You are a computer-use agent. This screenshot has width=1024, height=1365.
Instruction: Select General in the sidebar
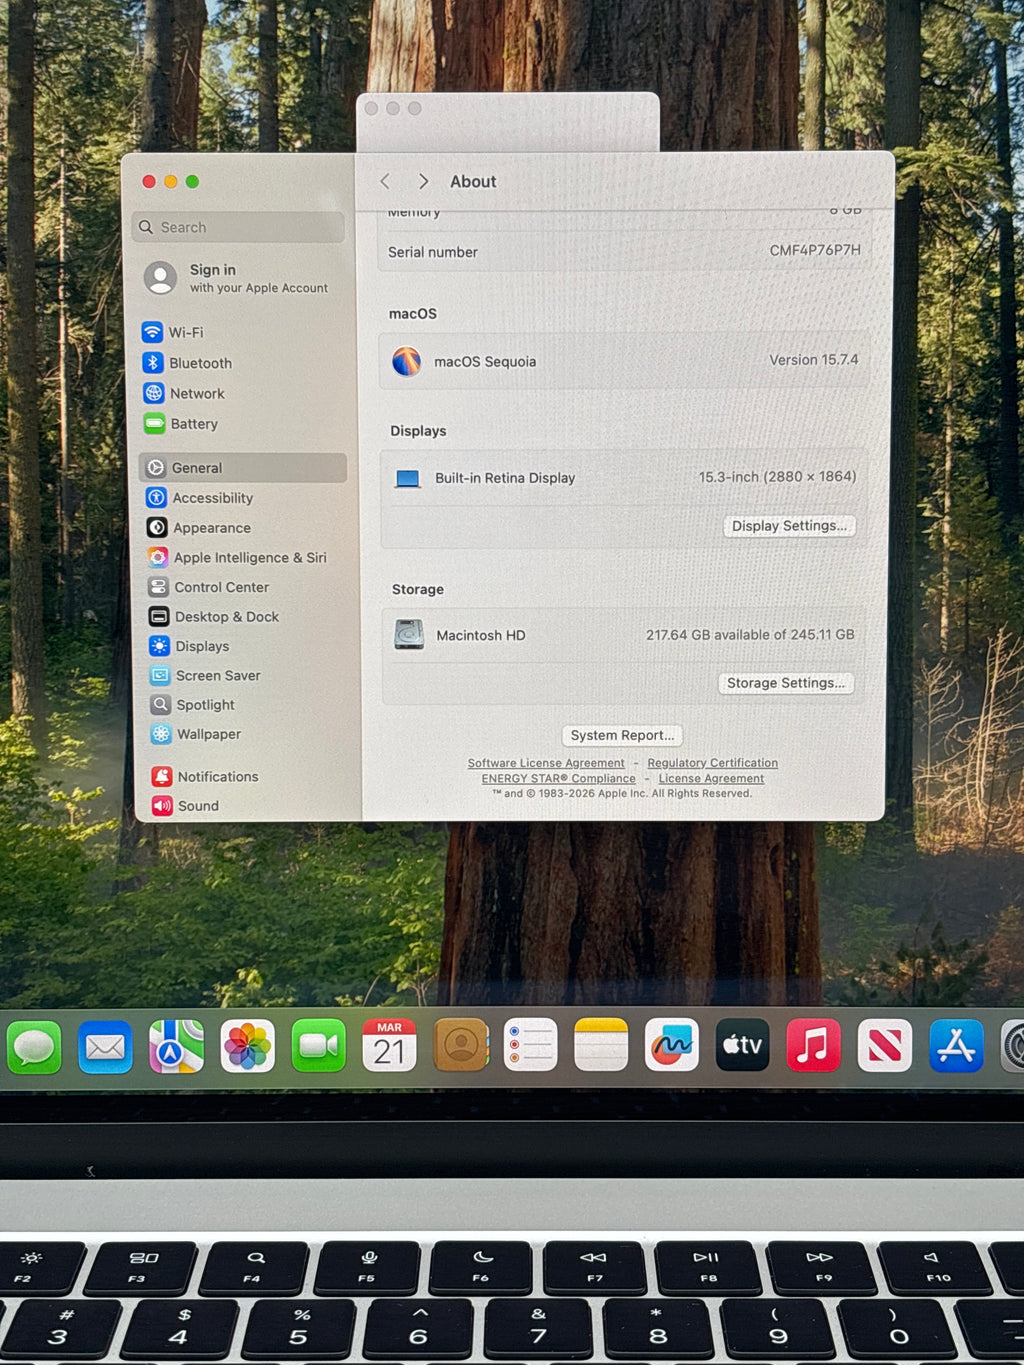[x=243, y=468]
